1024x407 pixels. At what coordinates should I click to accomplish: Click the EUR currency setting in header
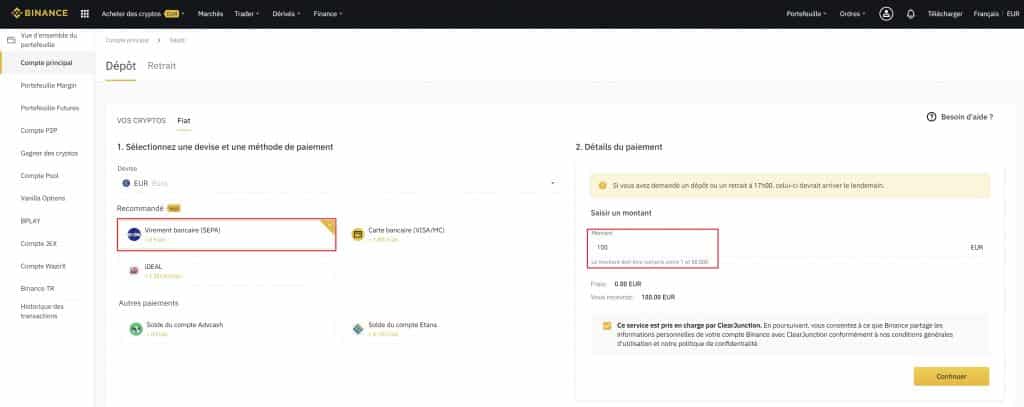click(1013, 13)
